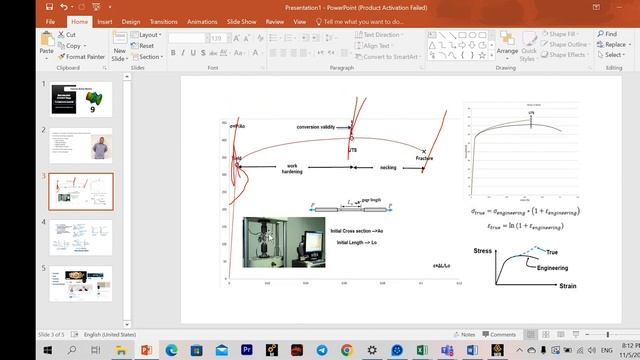640x360 pixels.
Task: Click the Tell me what you want box
Action: coord(360,22)
